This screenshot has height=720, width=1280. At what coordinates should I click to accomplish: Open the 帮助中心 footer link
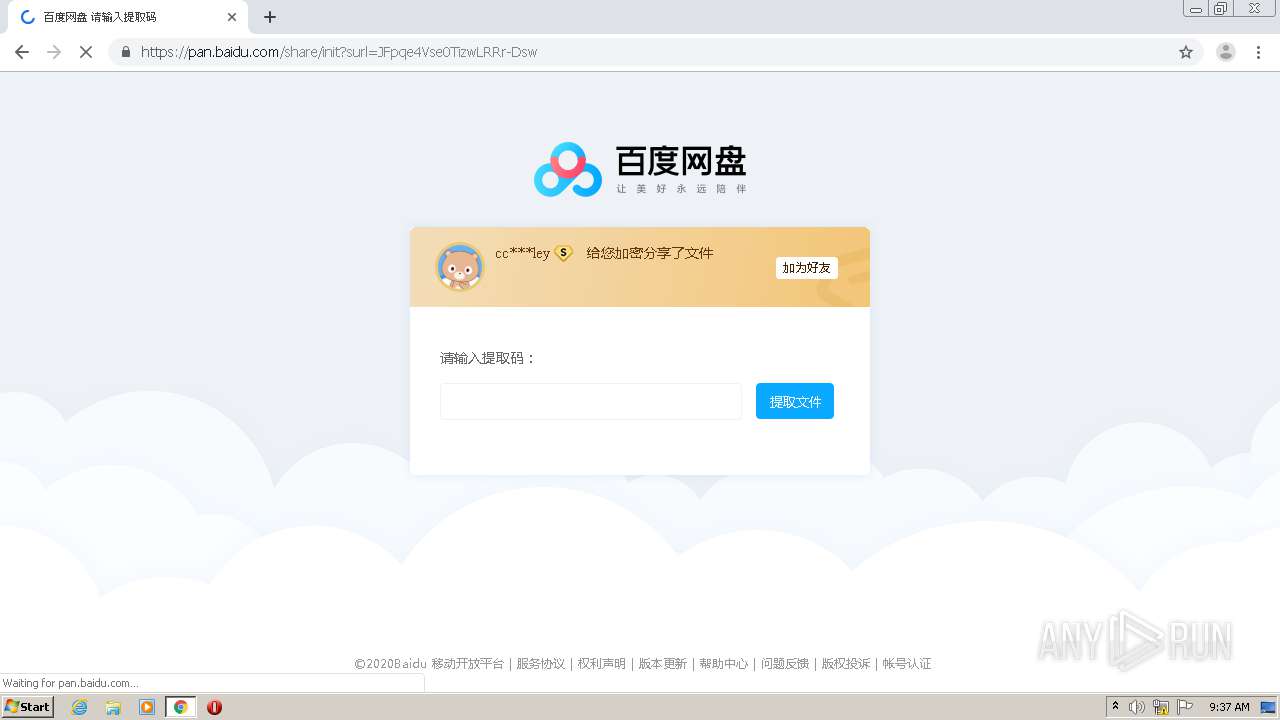[724, 664]
